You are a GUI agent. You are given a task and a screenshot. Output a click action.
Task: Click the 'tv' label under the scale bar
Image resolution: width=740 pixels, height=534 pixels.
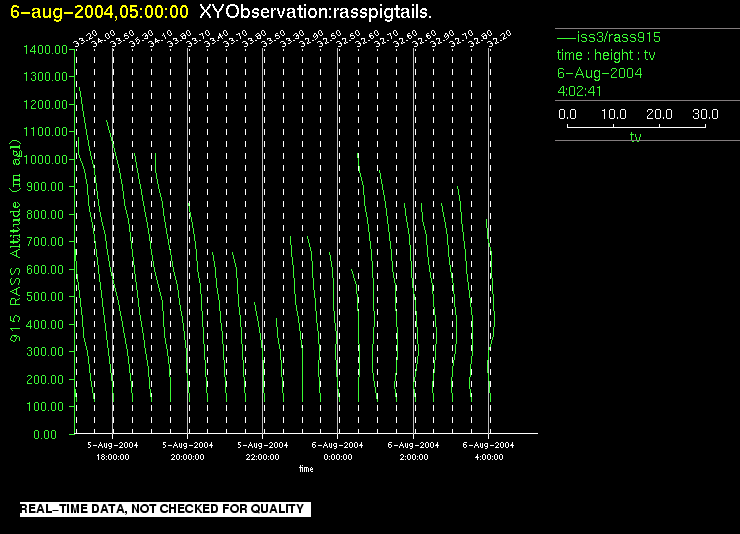(636, 137)
